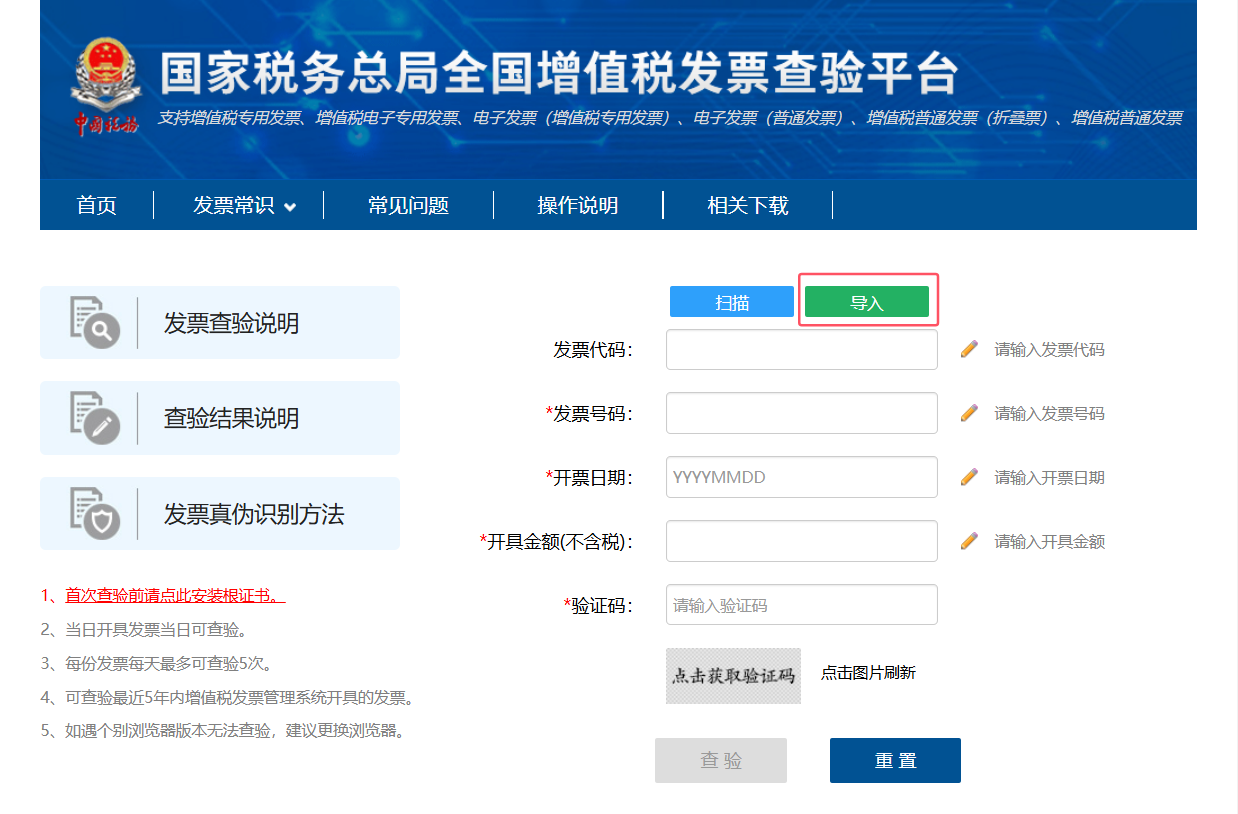1238x814 pixels.
Task: Expand the 发票常识 dropdown arrow
Action: 290,207
